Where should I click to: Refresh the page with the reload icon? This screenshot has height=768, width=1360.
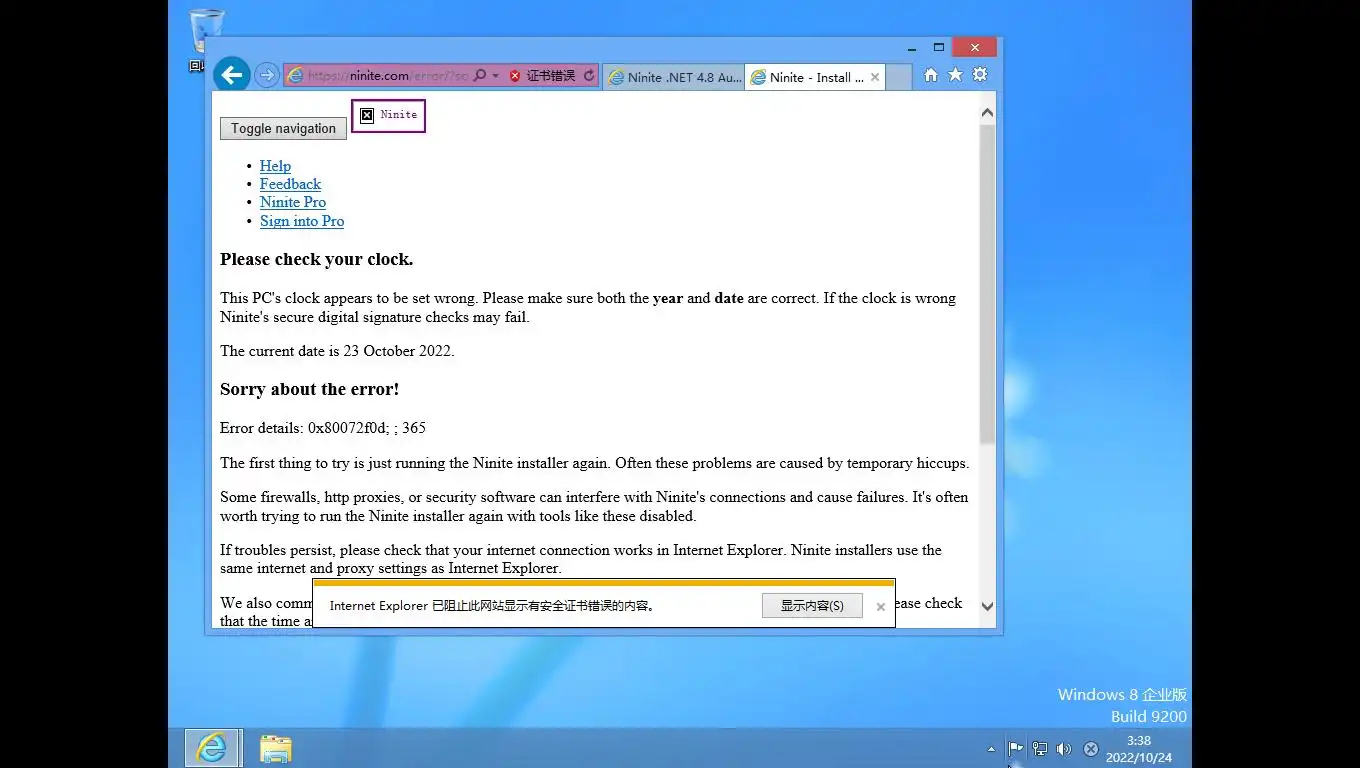589,76
